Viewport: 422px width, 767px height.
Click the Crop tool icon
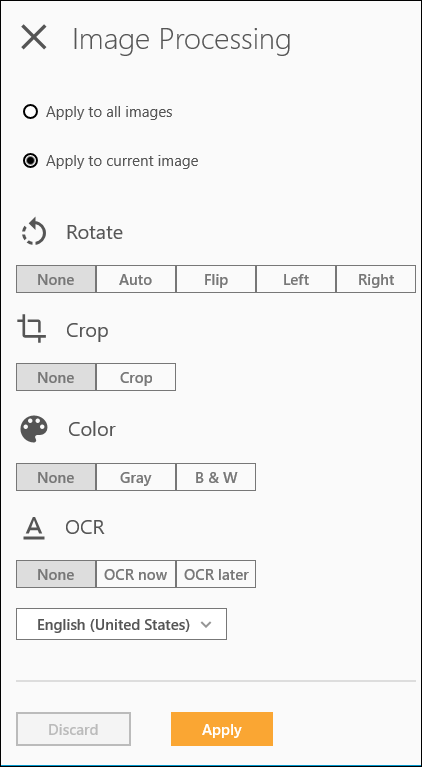[x=32, y=329]
